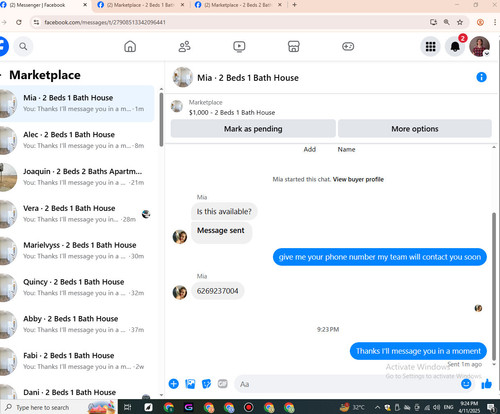
Task: Click the message input field Aa
Action: (x=347, y=384)
